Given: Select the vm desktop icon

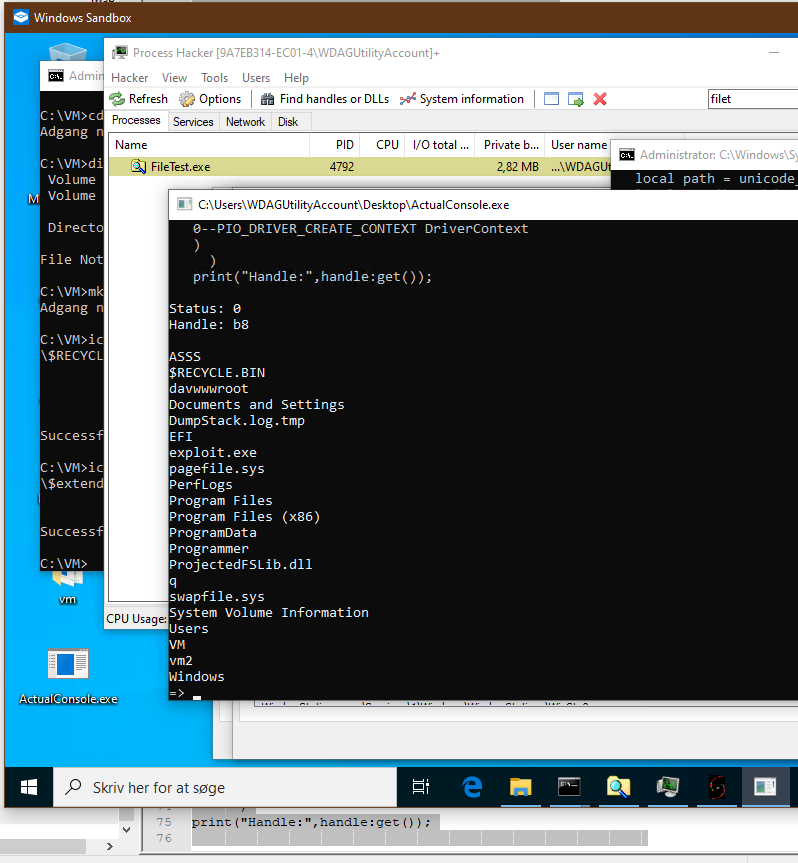Looking at the screenshot, I should click(68, 589).
